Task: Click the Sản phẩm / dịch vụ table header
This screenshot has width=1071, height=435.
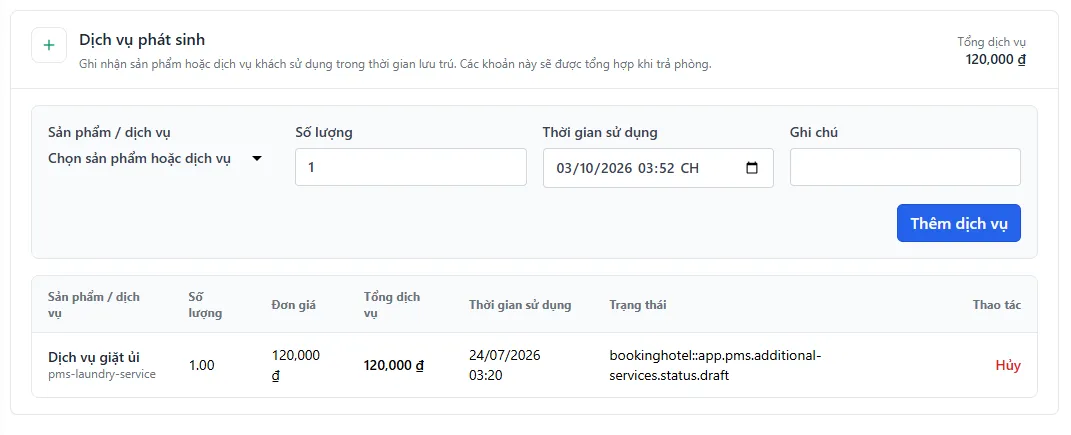Action: point(94,305)
